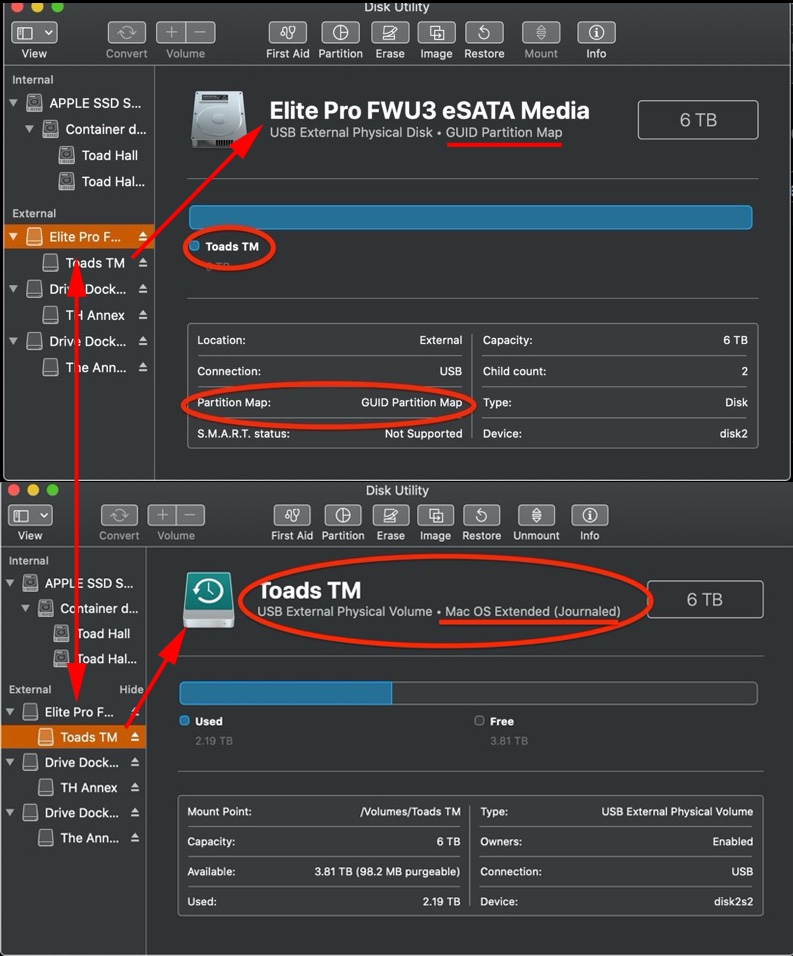This screenshot has height=956, width=793.
Task: Click First Aid icon in top Disk Utility window
Action: tap(288, 32)
